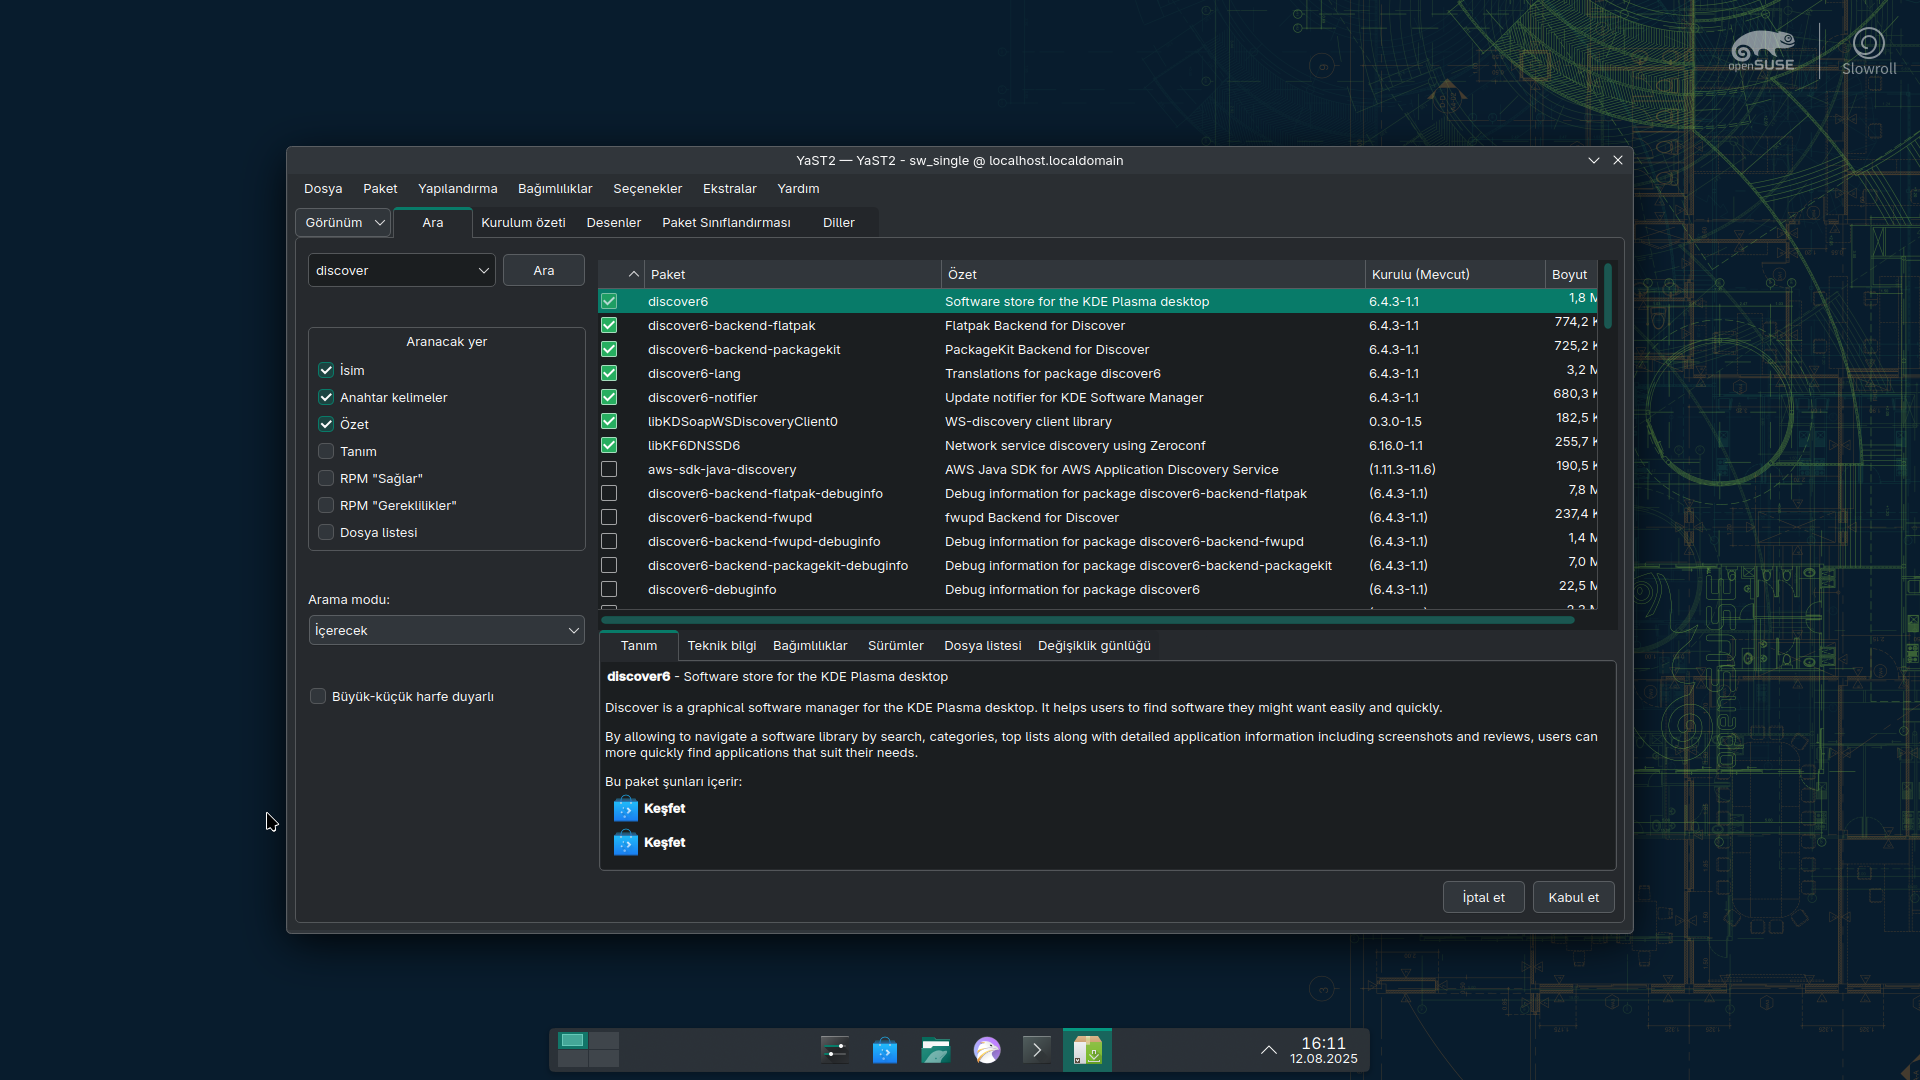Enable Dosya listesi search checkbox
Screen dimensions: 1920x1080
coord(326,532)
